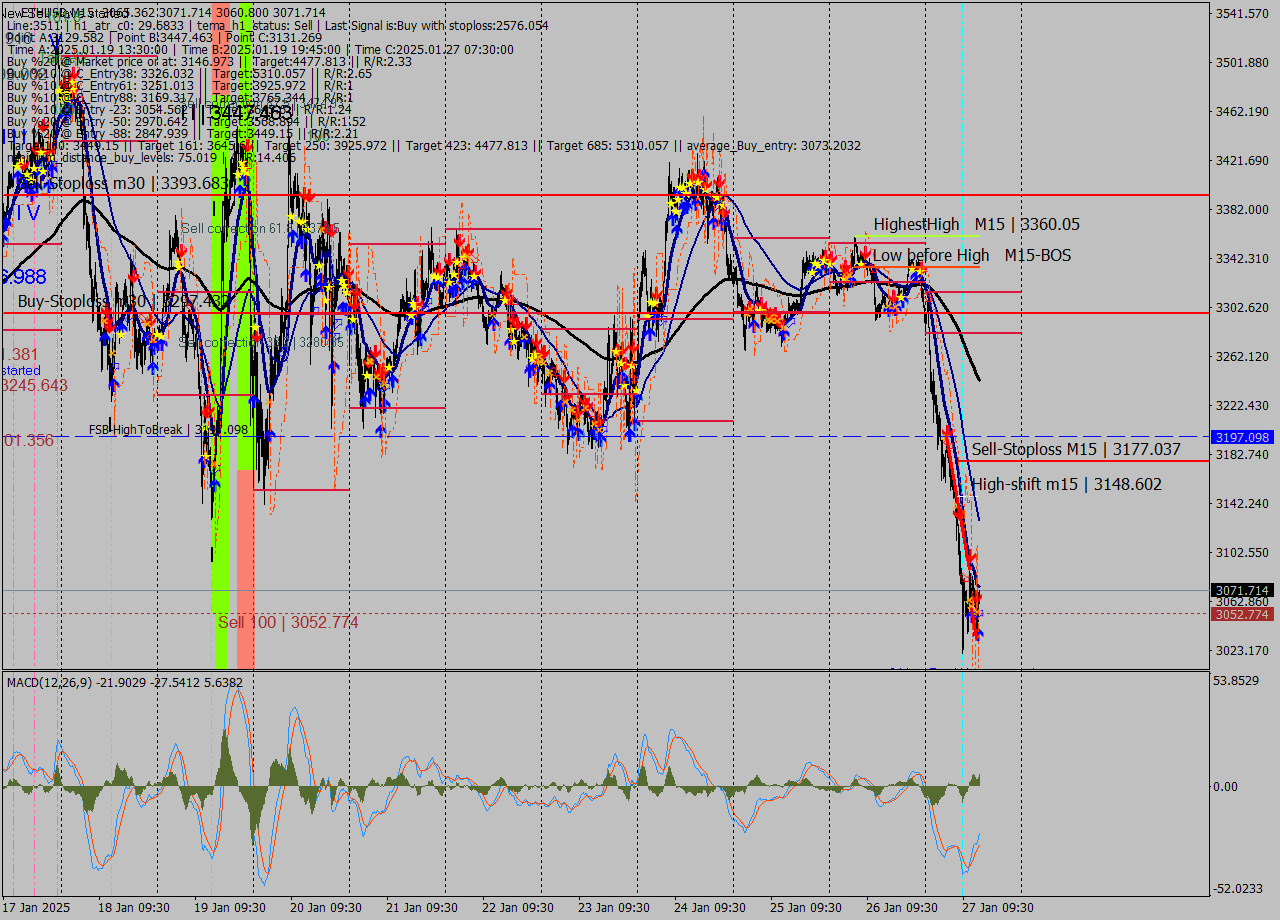
Task: Click the 'Point A:3129.582 | Point B' line
Action: 164,38
